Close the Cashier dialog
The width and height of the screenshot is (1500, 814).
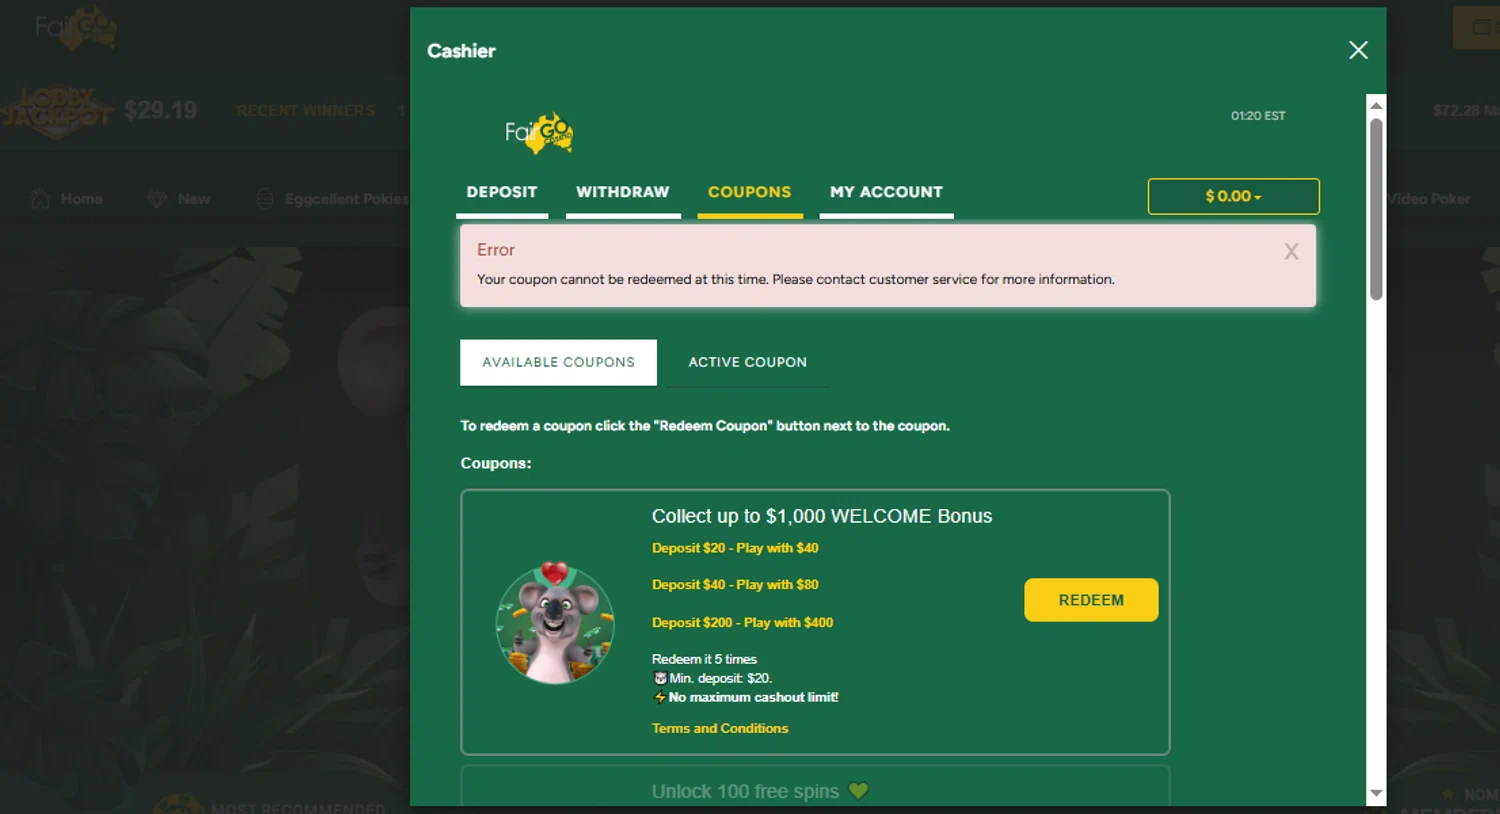pyautogui.click(x=1358, y=50)
